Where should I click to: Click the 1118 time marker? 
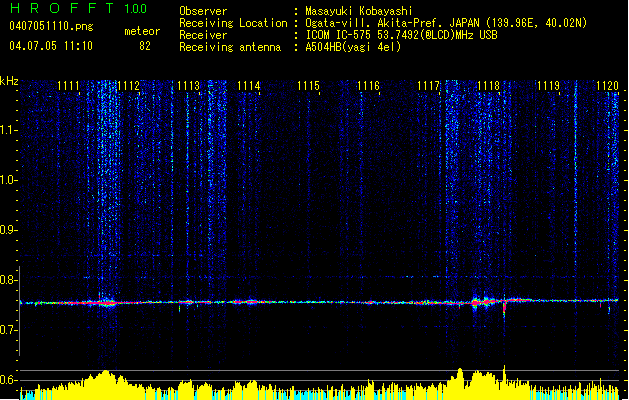coord(489,86)
